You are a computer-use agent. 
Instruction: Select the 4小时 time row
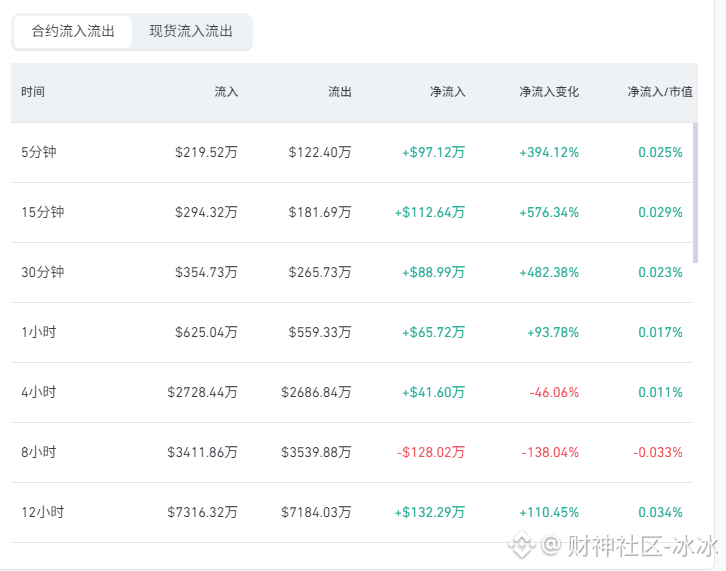click(x=352, y=392)
